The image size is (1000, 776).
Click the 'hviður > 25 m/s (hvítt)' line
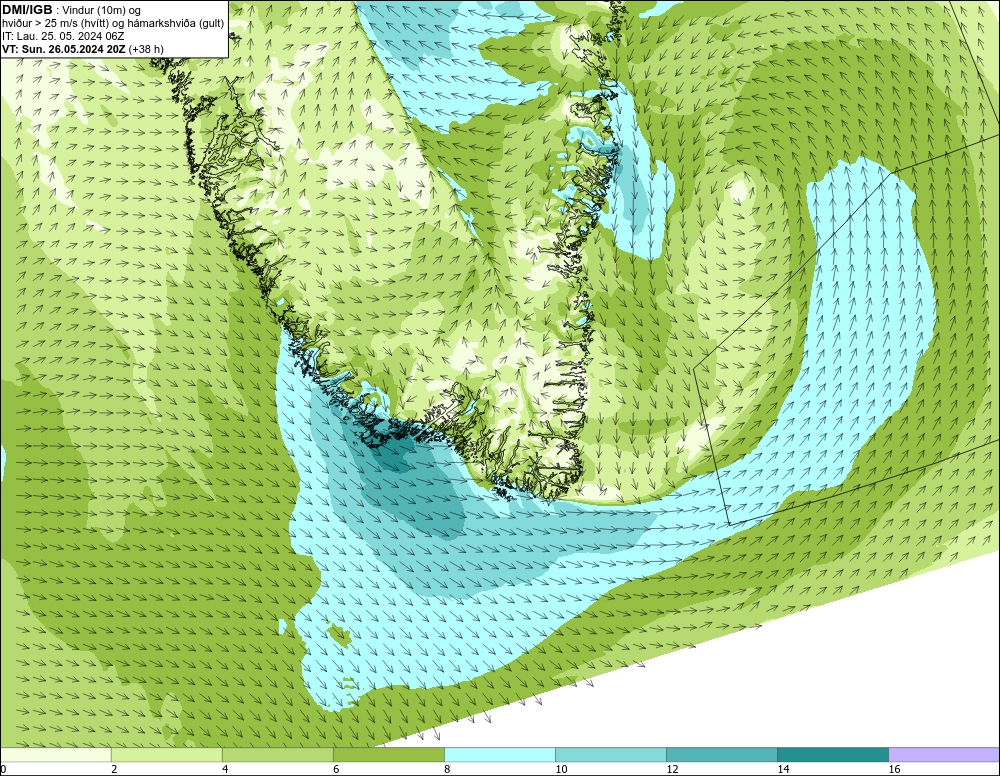click(x=56, y=24)
